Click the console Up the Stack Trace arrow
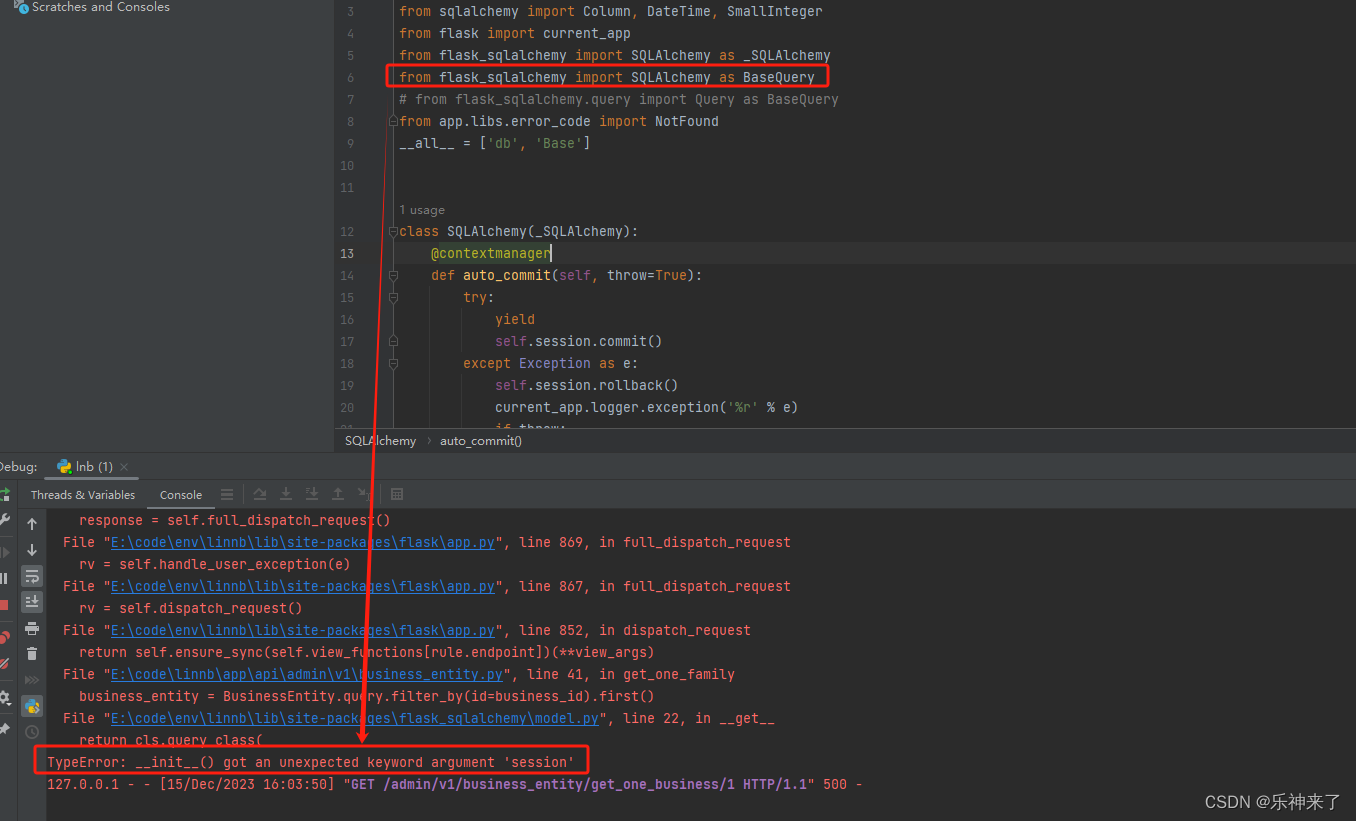 point(32,524)
